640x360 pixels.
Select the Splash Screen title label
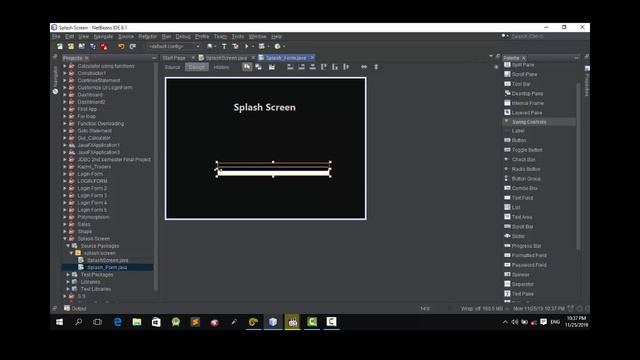coord(264,107)
